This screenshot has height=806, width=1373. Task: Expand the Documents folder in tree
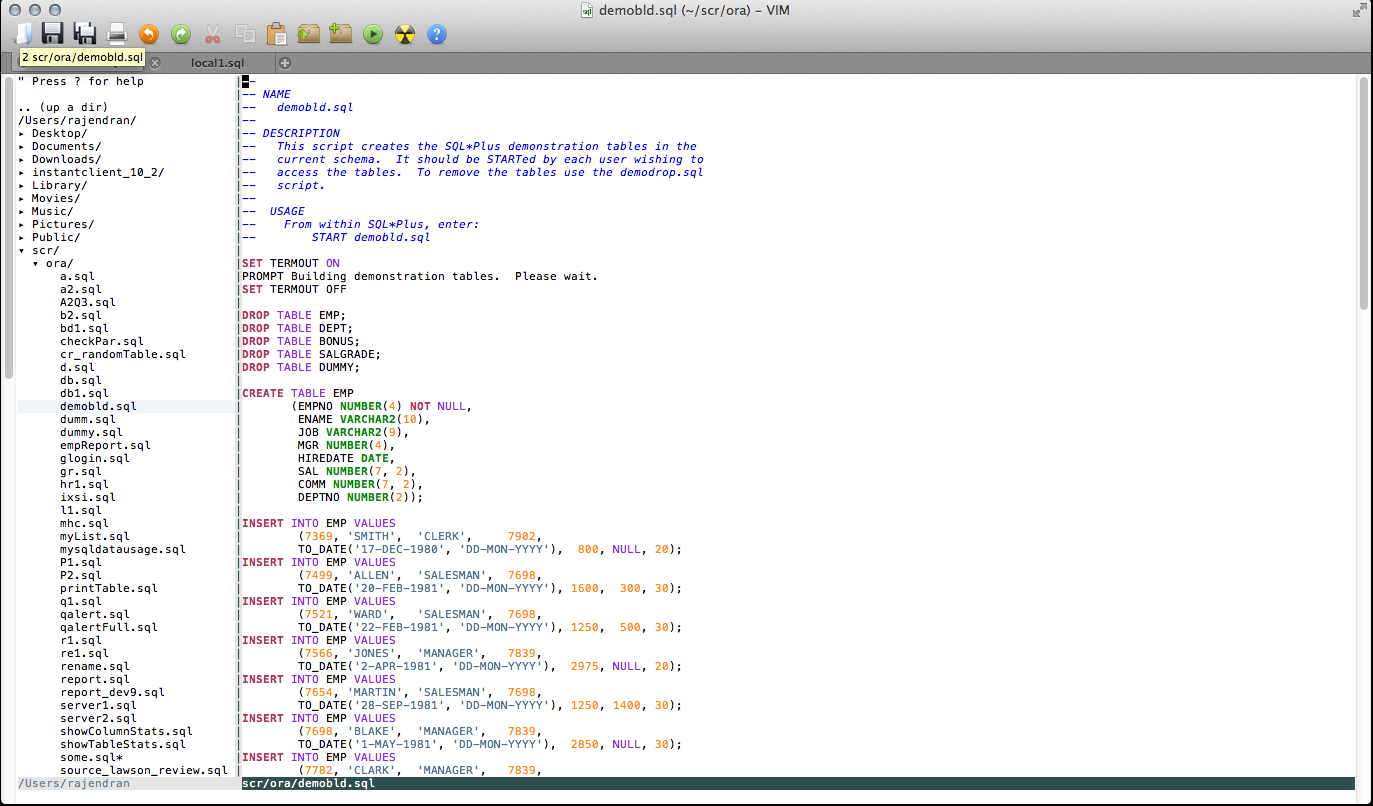tap(22, 146)
